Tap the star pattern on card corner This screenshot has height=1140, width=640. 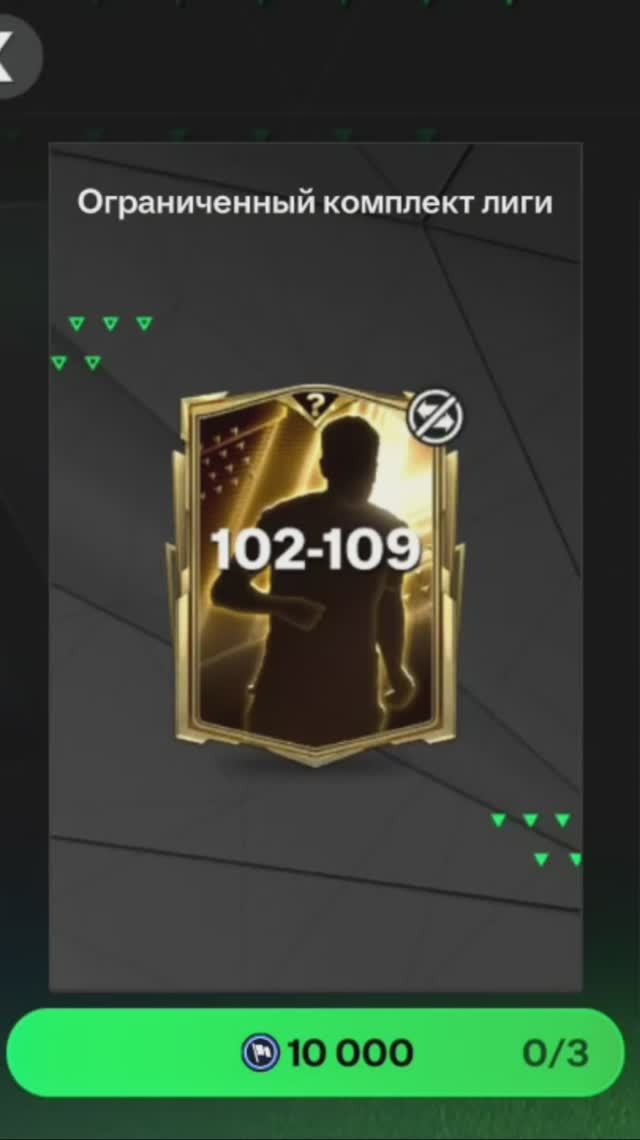[224, 451]
